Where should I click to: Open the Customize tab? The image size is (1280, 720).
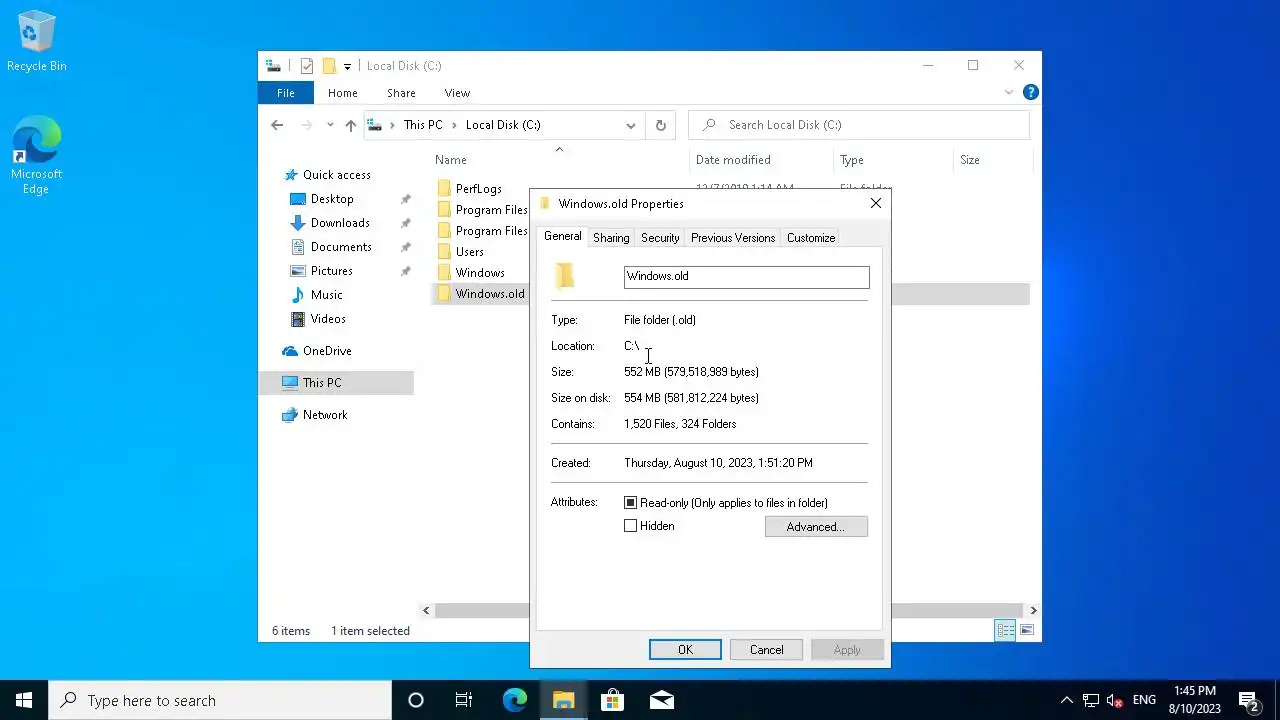pyautogui.click(x=811, y=238)
